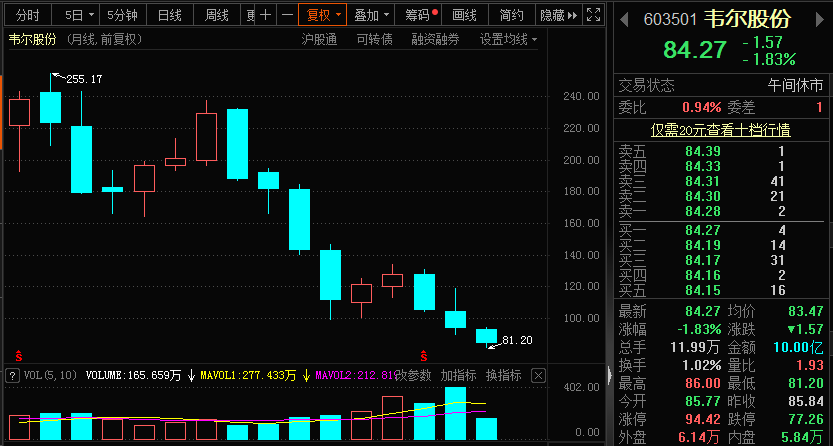Click the 仅需20元查看十档行情 link
833x446 pixels.
[x=721, y=129]
